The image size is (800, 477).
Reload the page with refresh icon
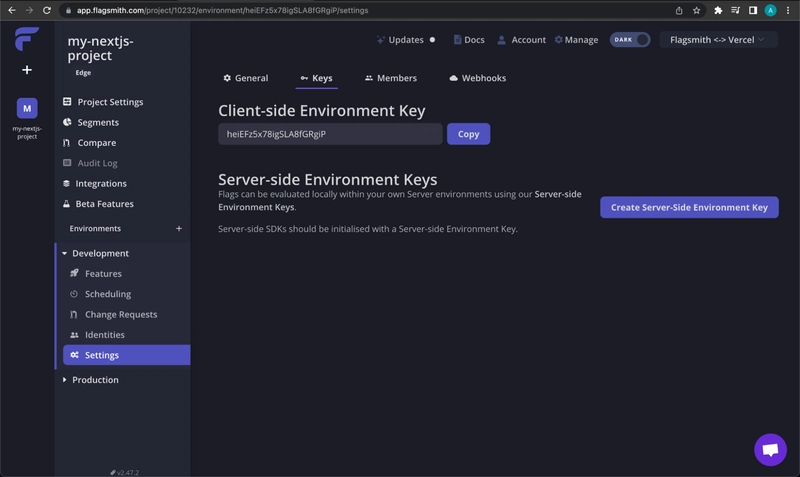47,10
